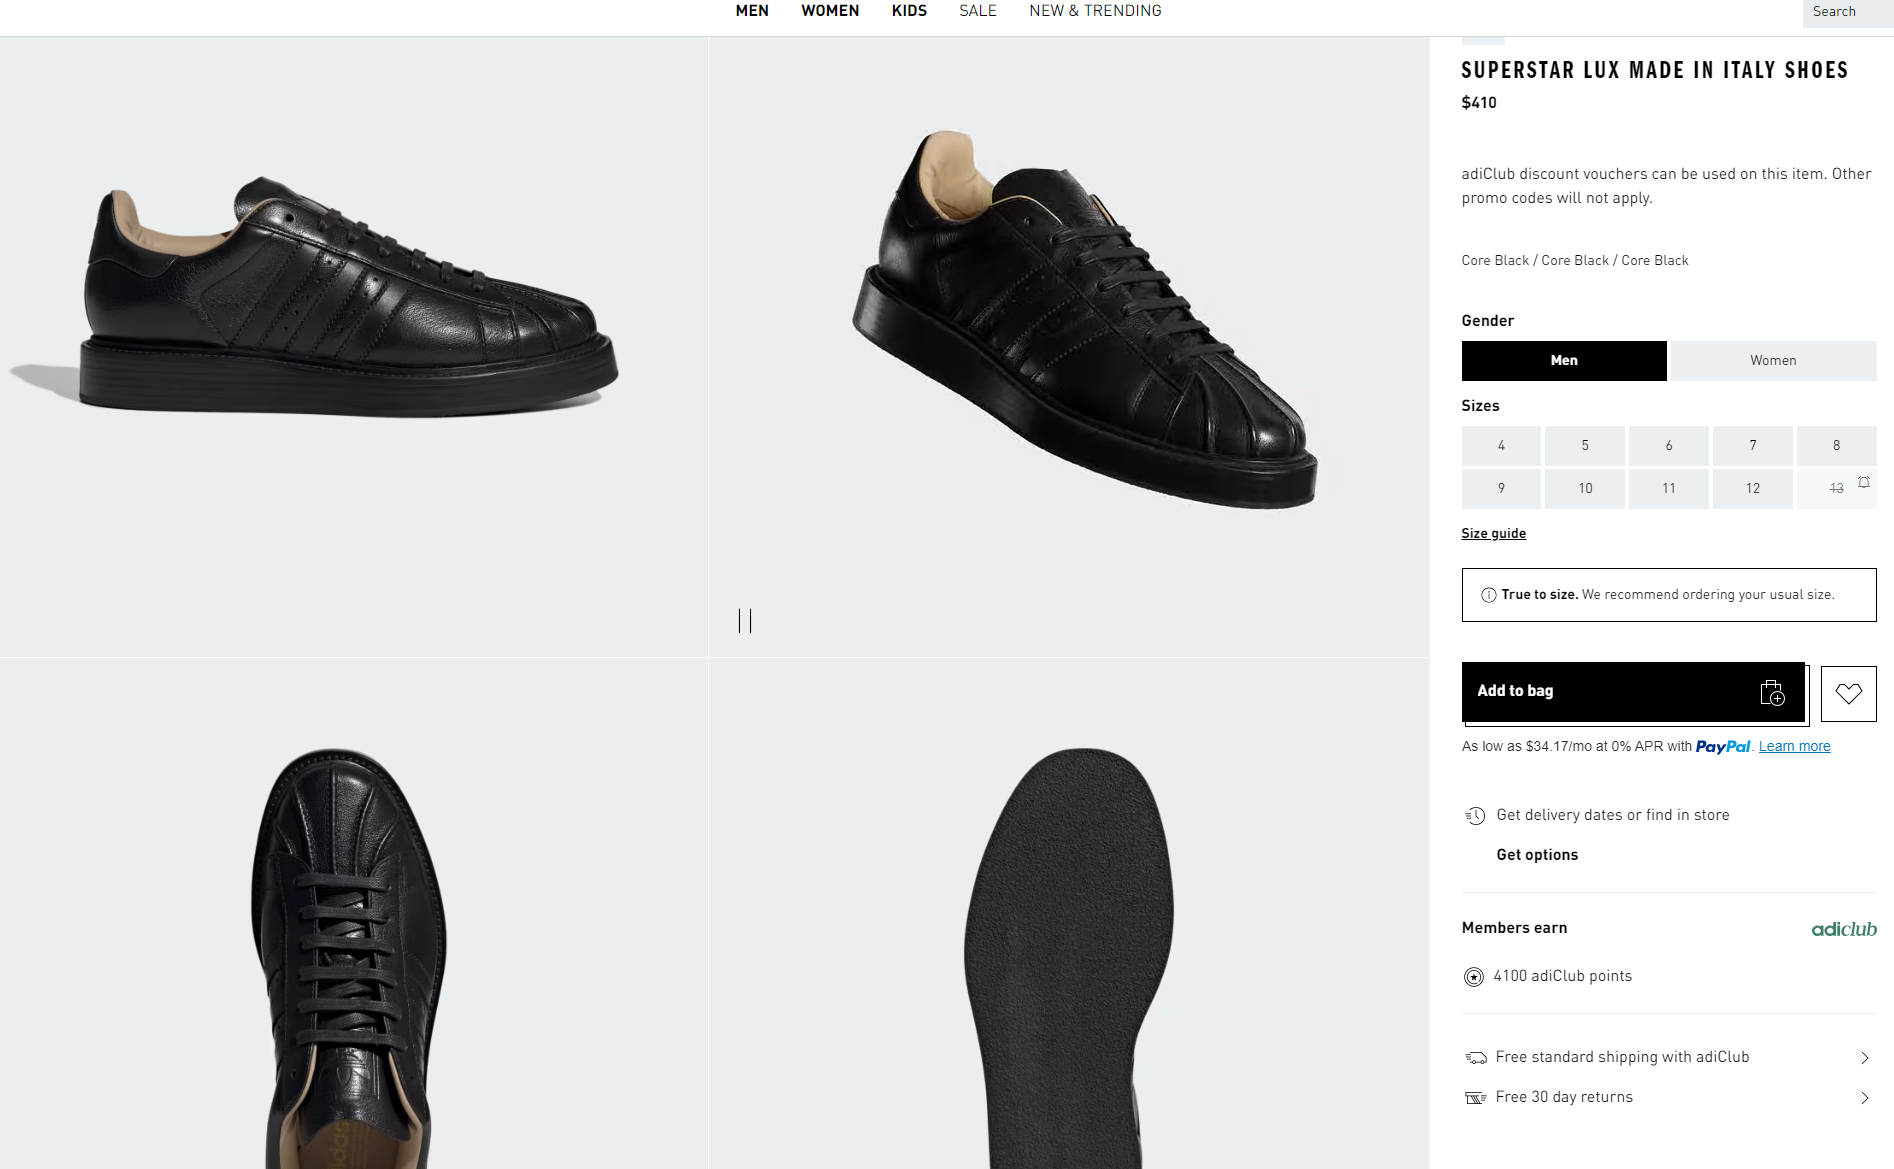
Task: Click the size 13 notify bell icon
Action: coord(1864,482)
